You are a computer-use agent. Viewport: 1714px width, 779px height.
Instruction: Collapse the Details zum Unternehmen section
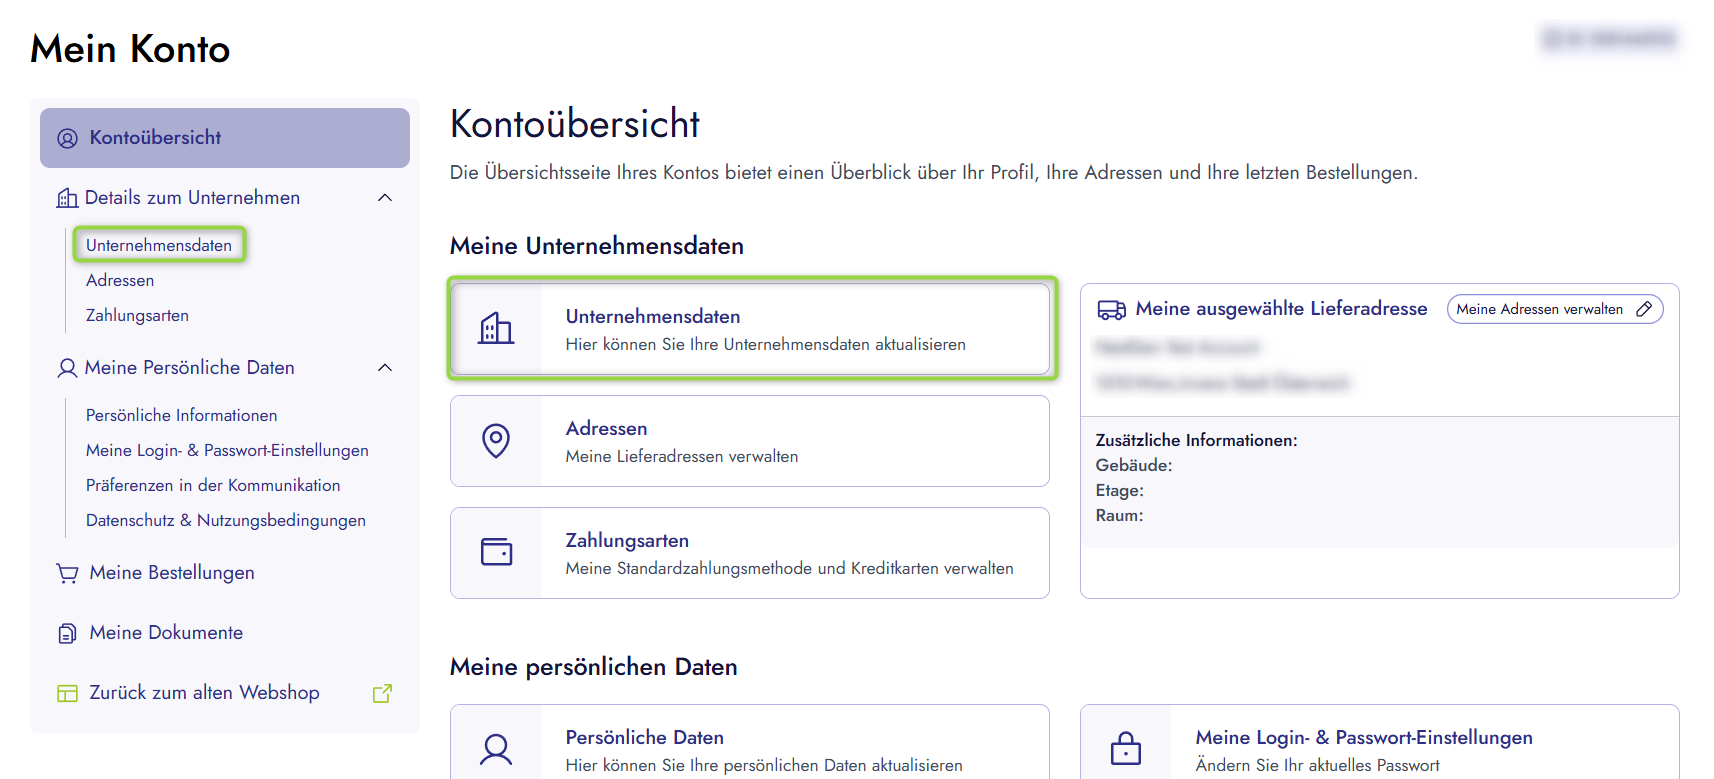385,198
